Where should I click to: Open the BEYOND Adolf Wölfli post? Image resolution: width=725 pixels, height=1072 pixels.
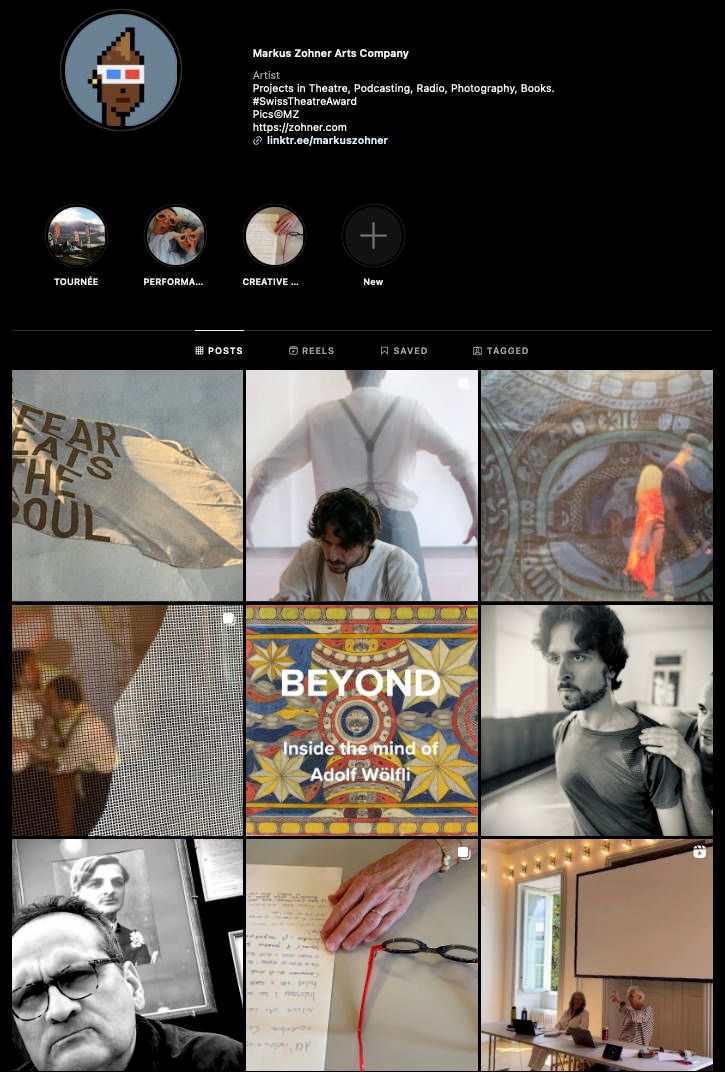[x=361, y=720]
